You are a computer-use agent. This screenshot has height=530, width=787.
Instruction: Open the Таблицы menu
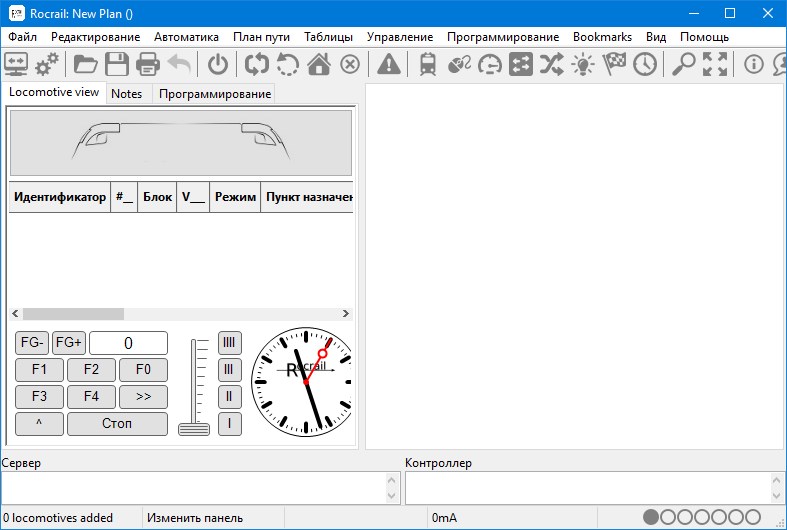328,37
